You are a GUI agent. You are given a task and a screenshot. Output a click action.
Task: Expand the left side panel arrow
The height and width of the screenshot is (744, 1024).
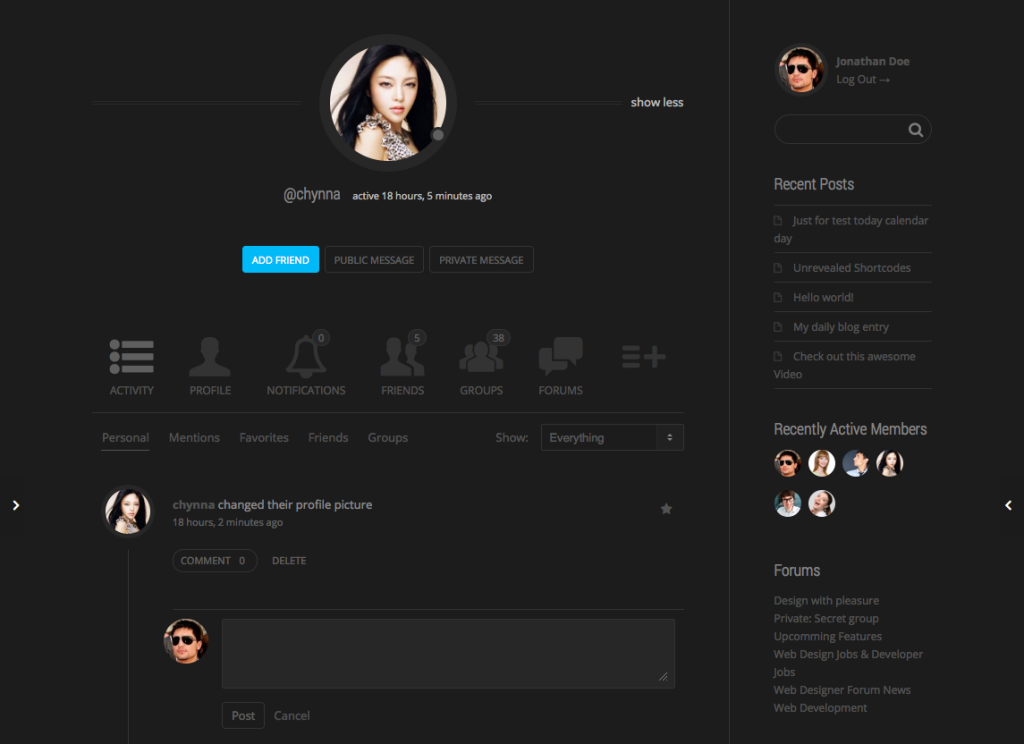coord(15,505)
